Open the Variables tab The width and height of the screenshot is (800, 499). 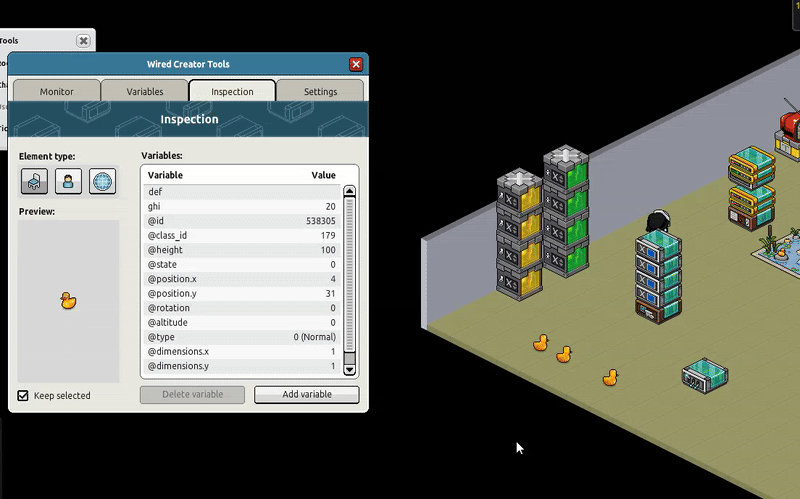point(145,92)
